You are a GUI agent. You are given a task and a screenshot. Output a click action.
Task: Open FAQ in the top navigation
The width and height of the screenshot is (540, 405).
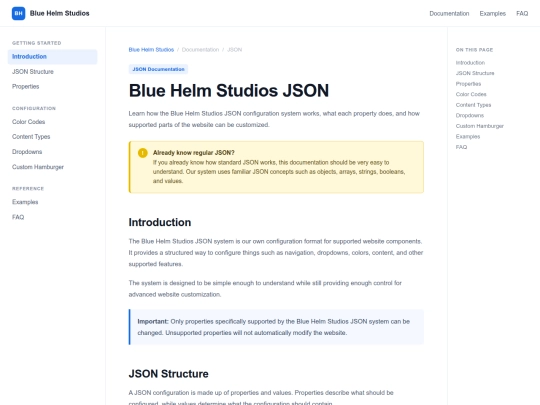point(522,13)
